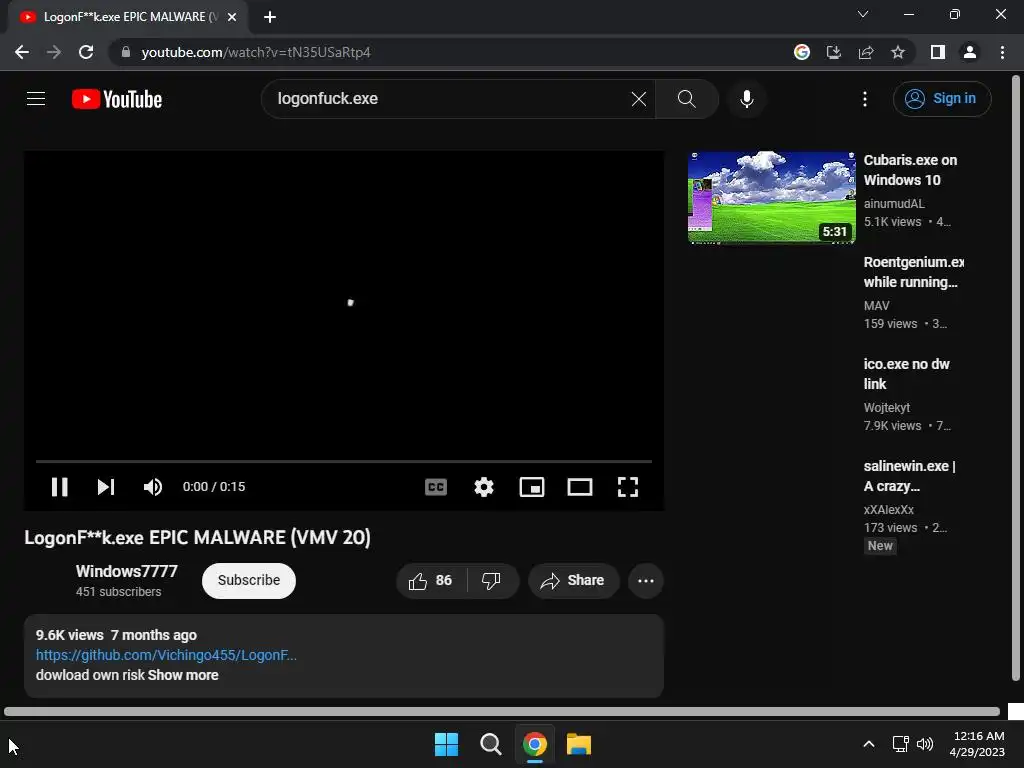Open the GitHub link in description
The image size is (1024, 768).
pos(167,655)
